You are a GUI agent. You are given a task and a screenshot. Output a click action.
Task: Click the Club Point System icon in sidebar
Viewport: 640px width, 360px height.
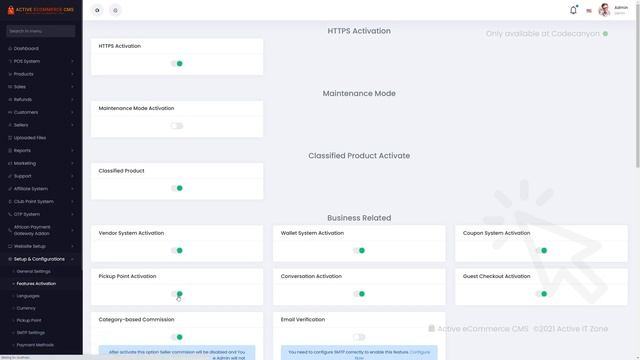(x=10, y=202)
